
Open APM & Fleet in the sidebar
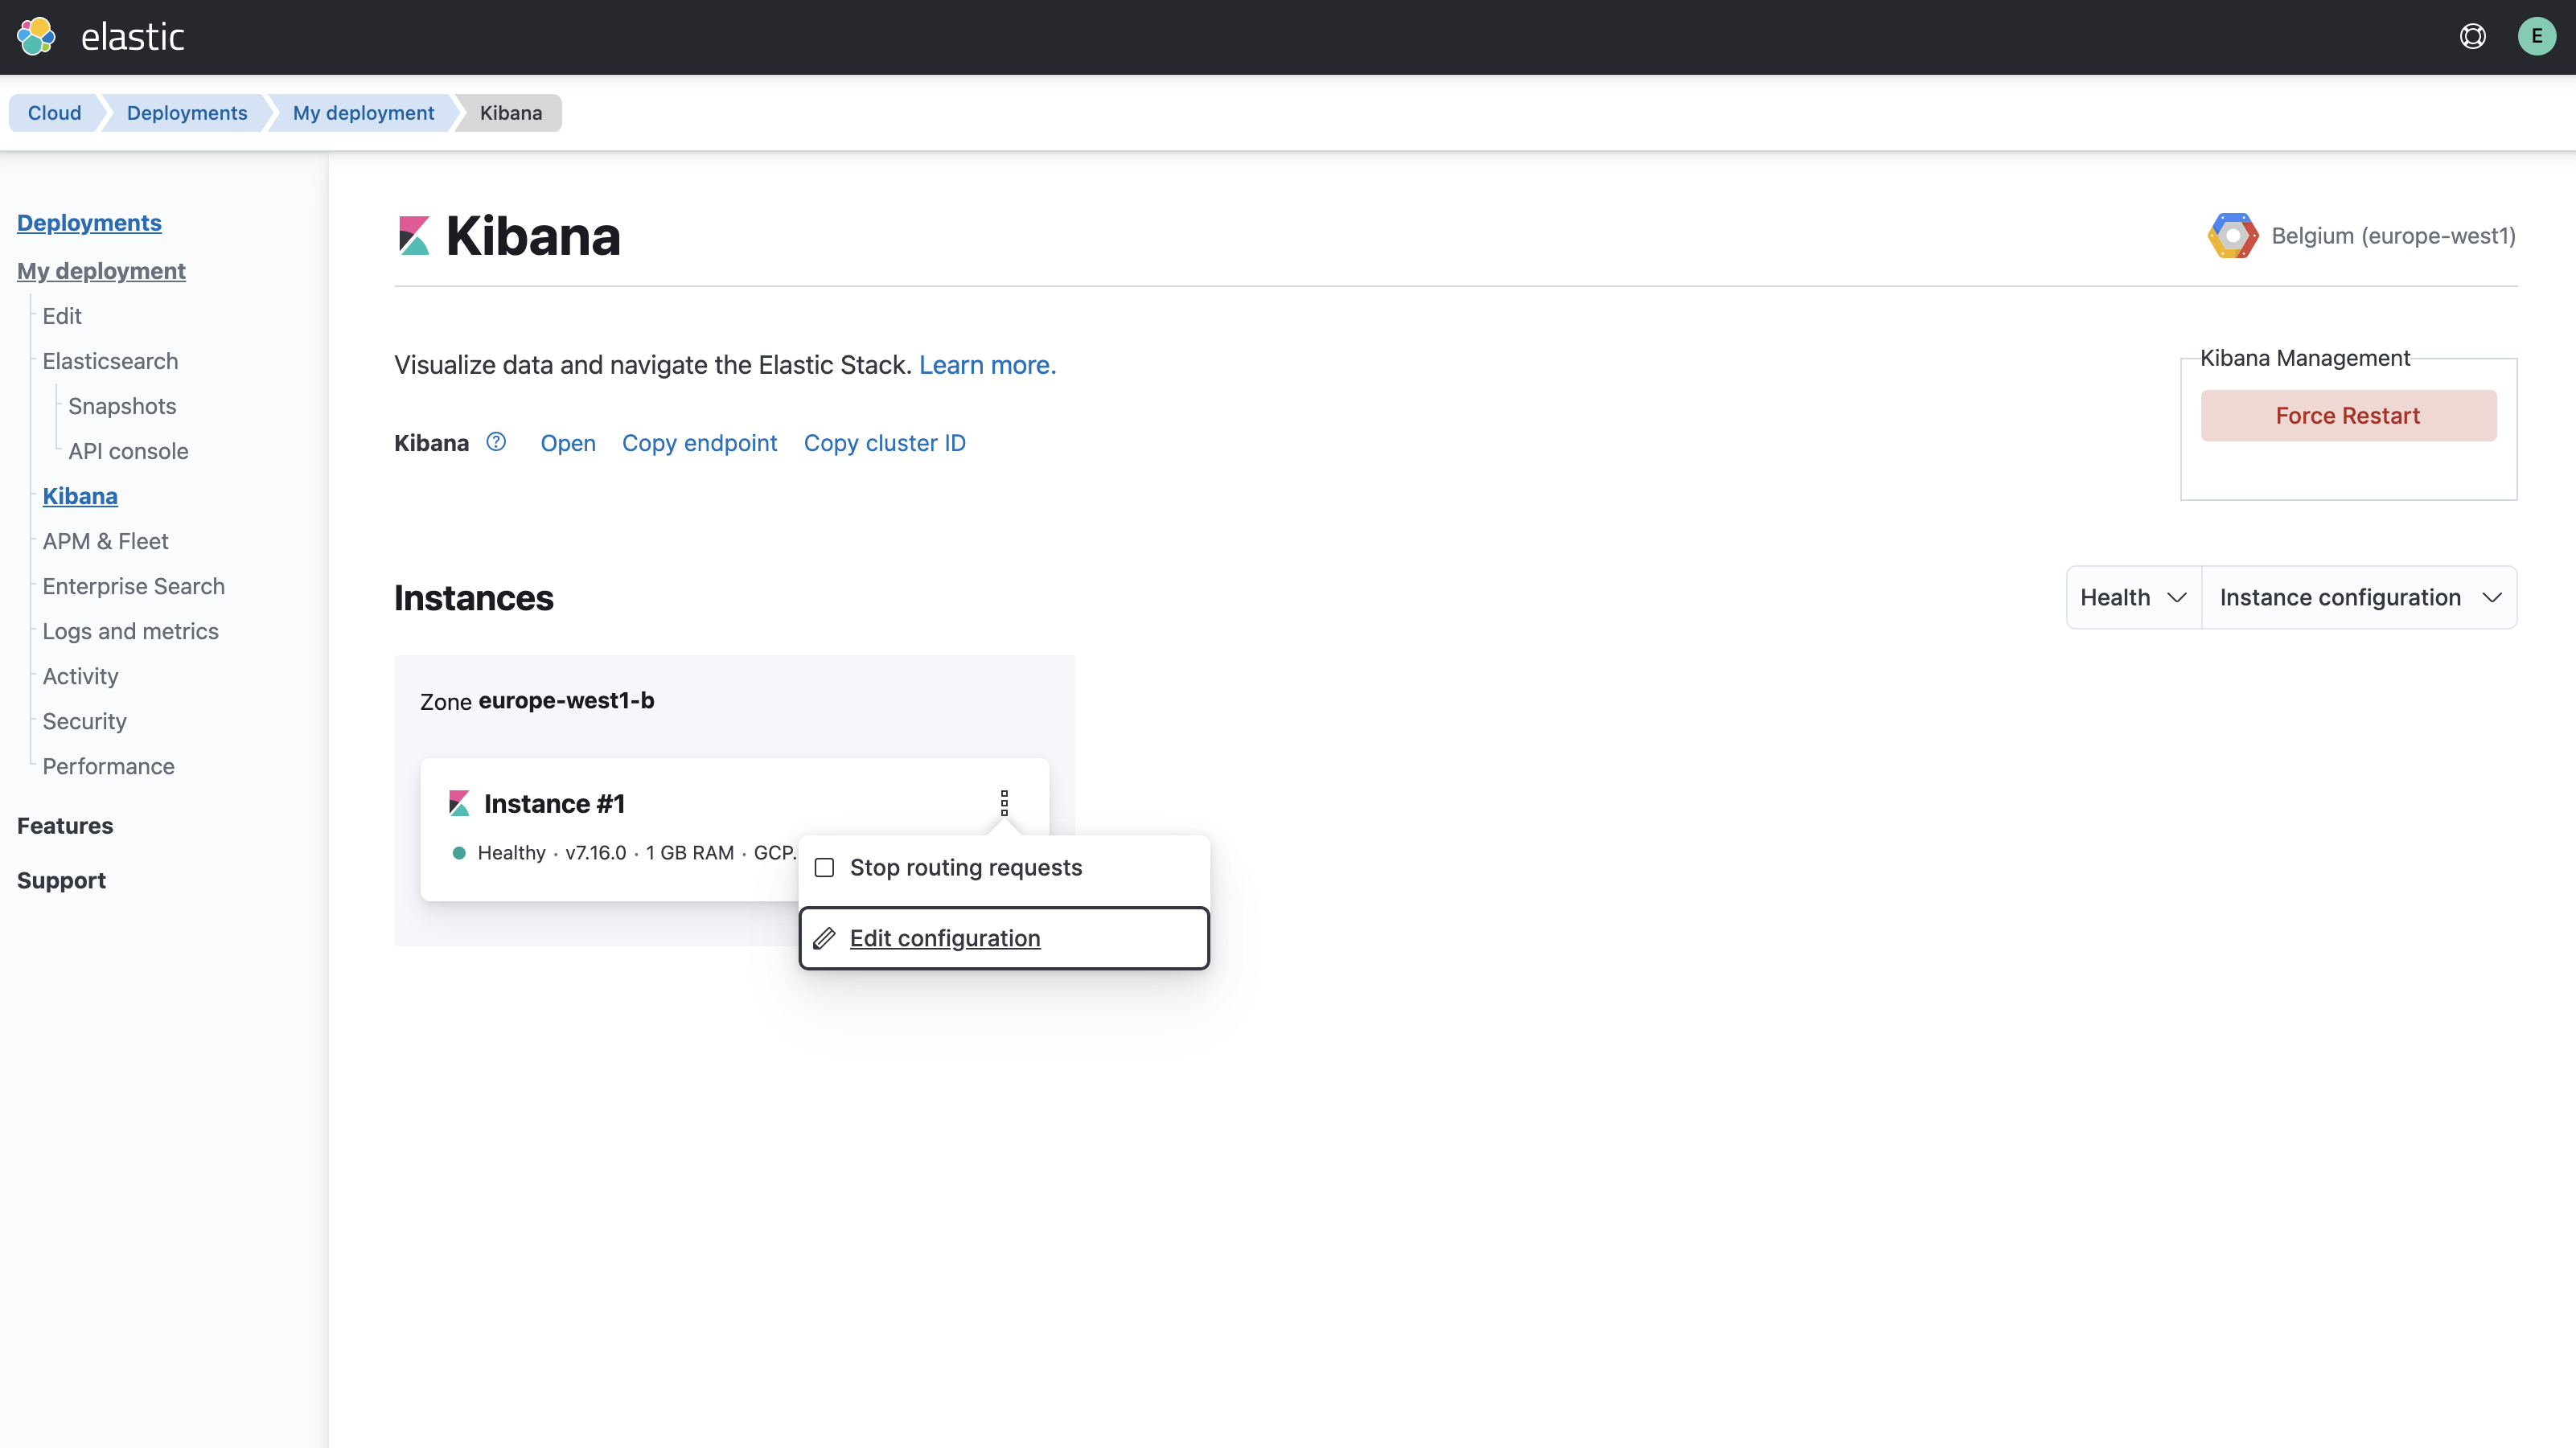[x=105, y=541]
